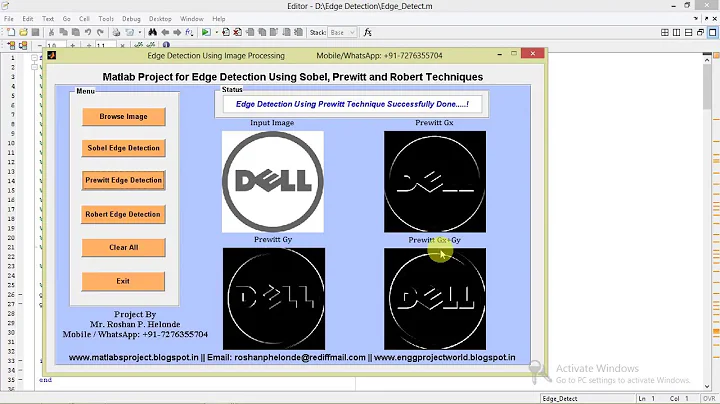Cut selection using the scissors icon
Viewport: 720px width, 404px height.
[51, 32]
